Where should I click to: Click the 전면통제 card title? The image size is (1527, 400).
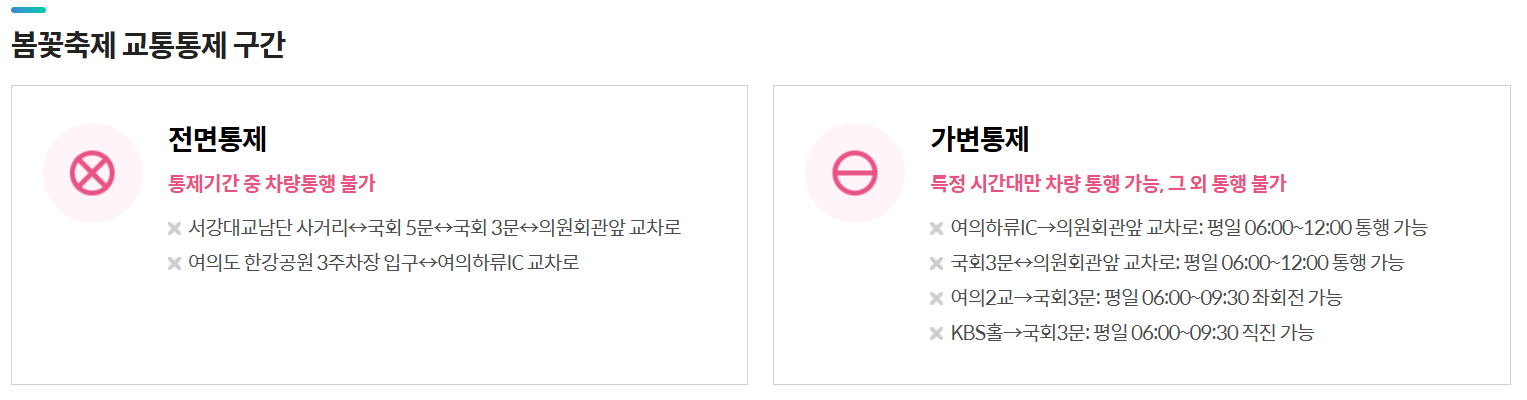tap(217, 139)
